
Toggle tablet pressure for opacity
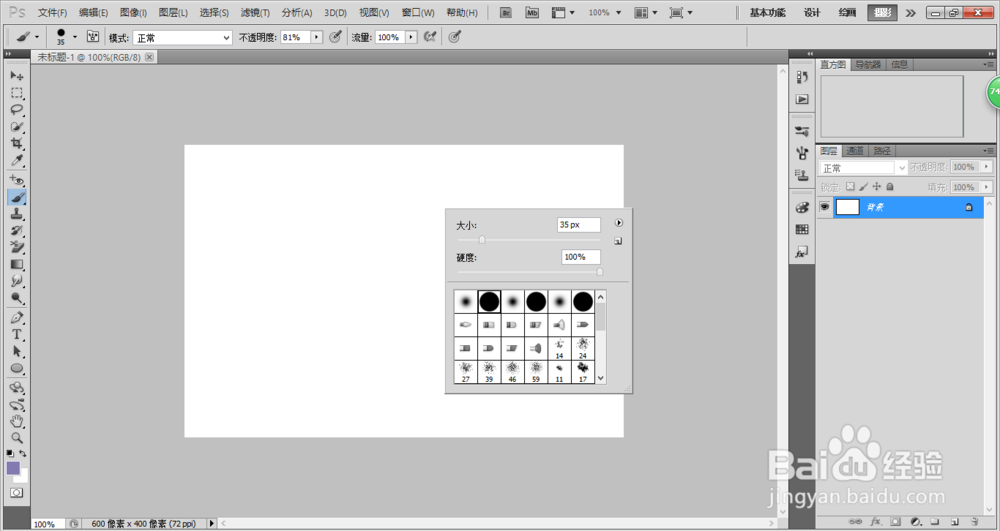pyautogui.click(x=335, y=37)
